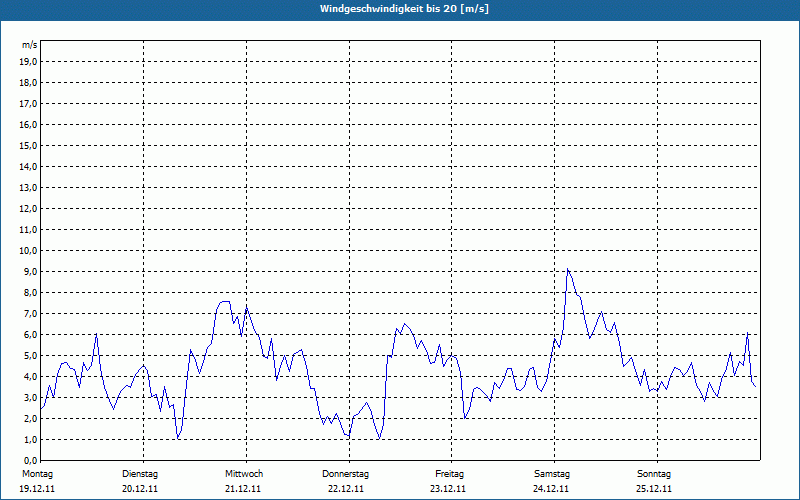Screen dimensions: 800x500
Task: Click the 'Samstag' day label
Action: click(552, 474)
